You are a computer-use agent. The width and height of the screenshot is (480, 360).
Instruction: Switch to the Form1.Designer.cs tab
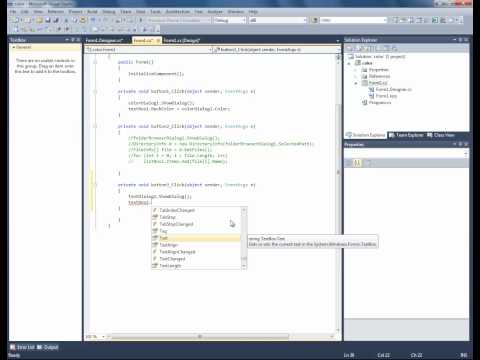pos(104,40)
